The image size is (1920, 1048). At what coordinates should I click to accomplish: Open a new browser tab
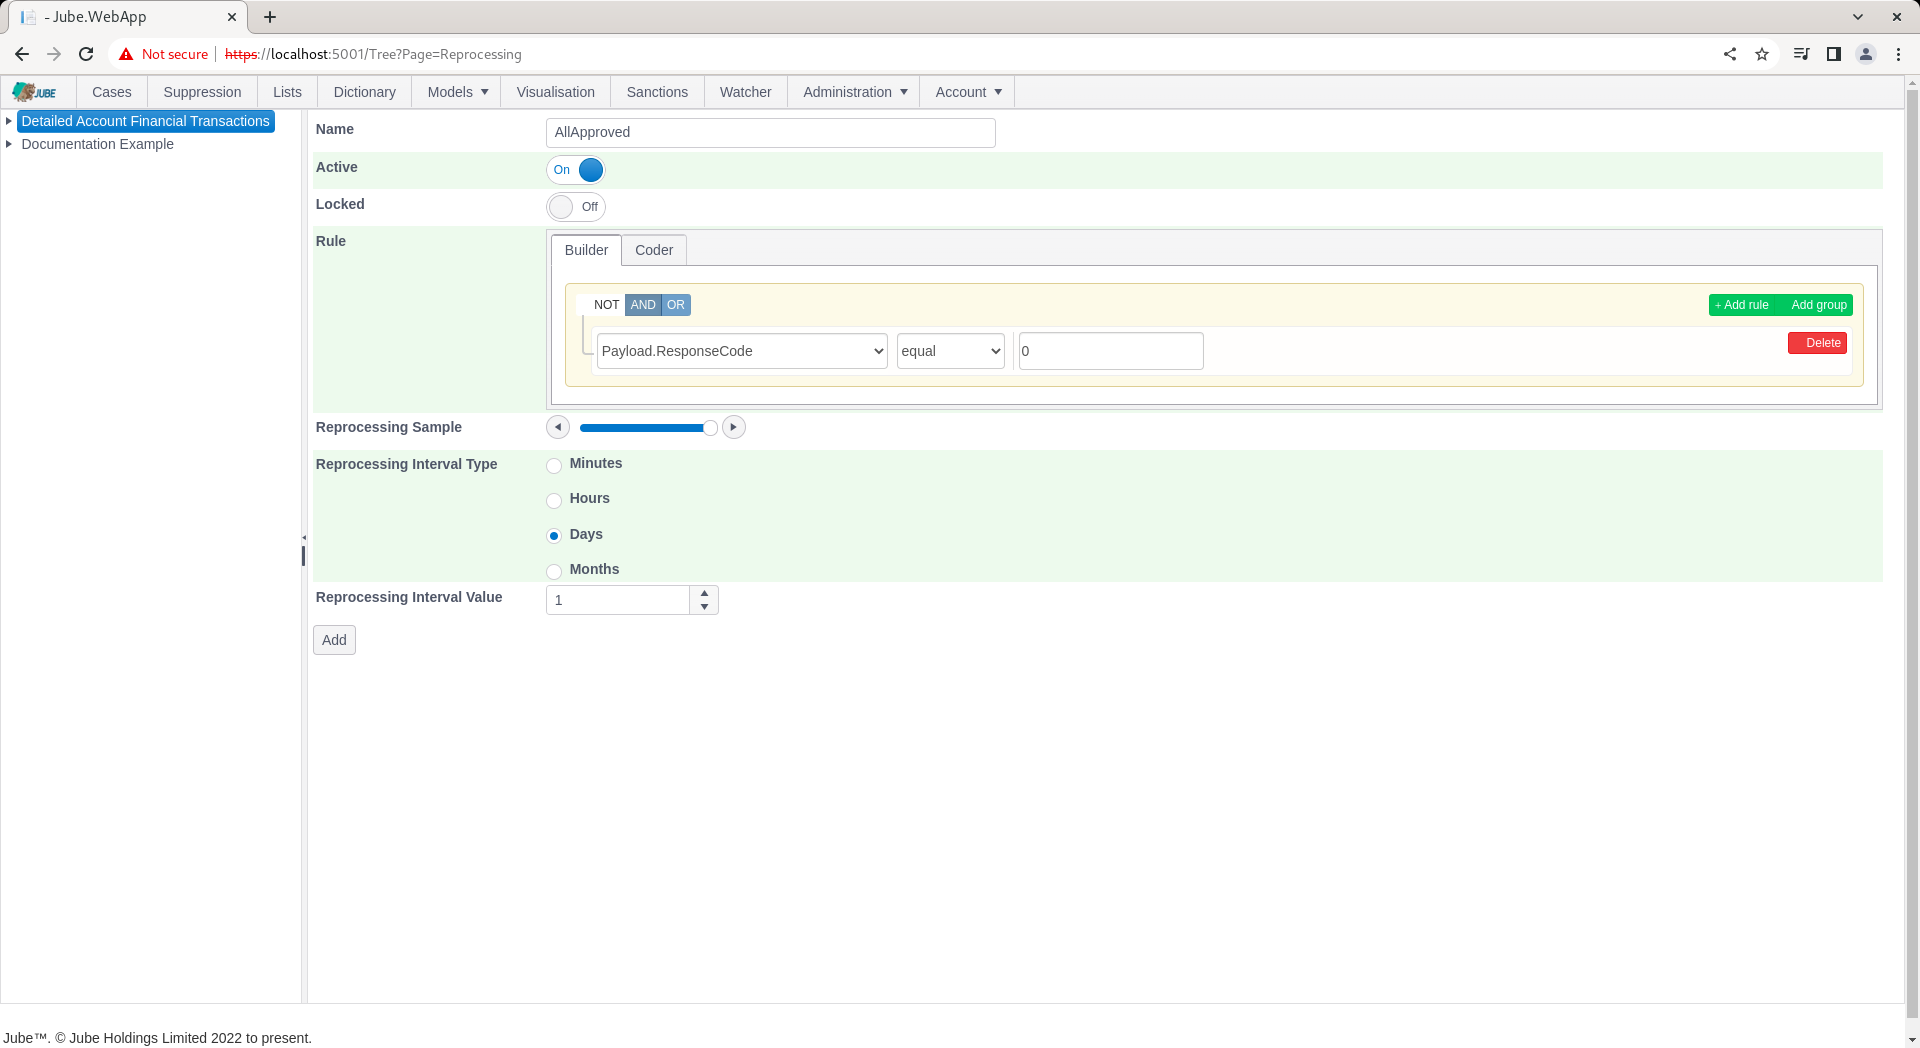coord(270,17)
